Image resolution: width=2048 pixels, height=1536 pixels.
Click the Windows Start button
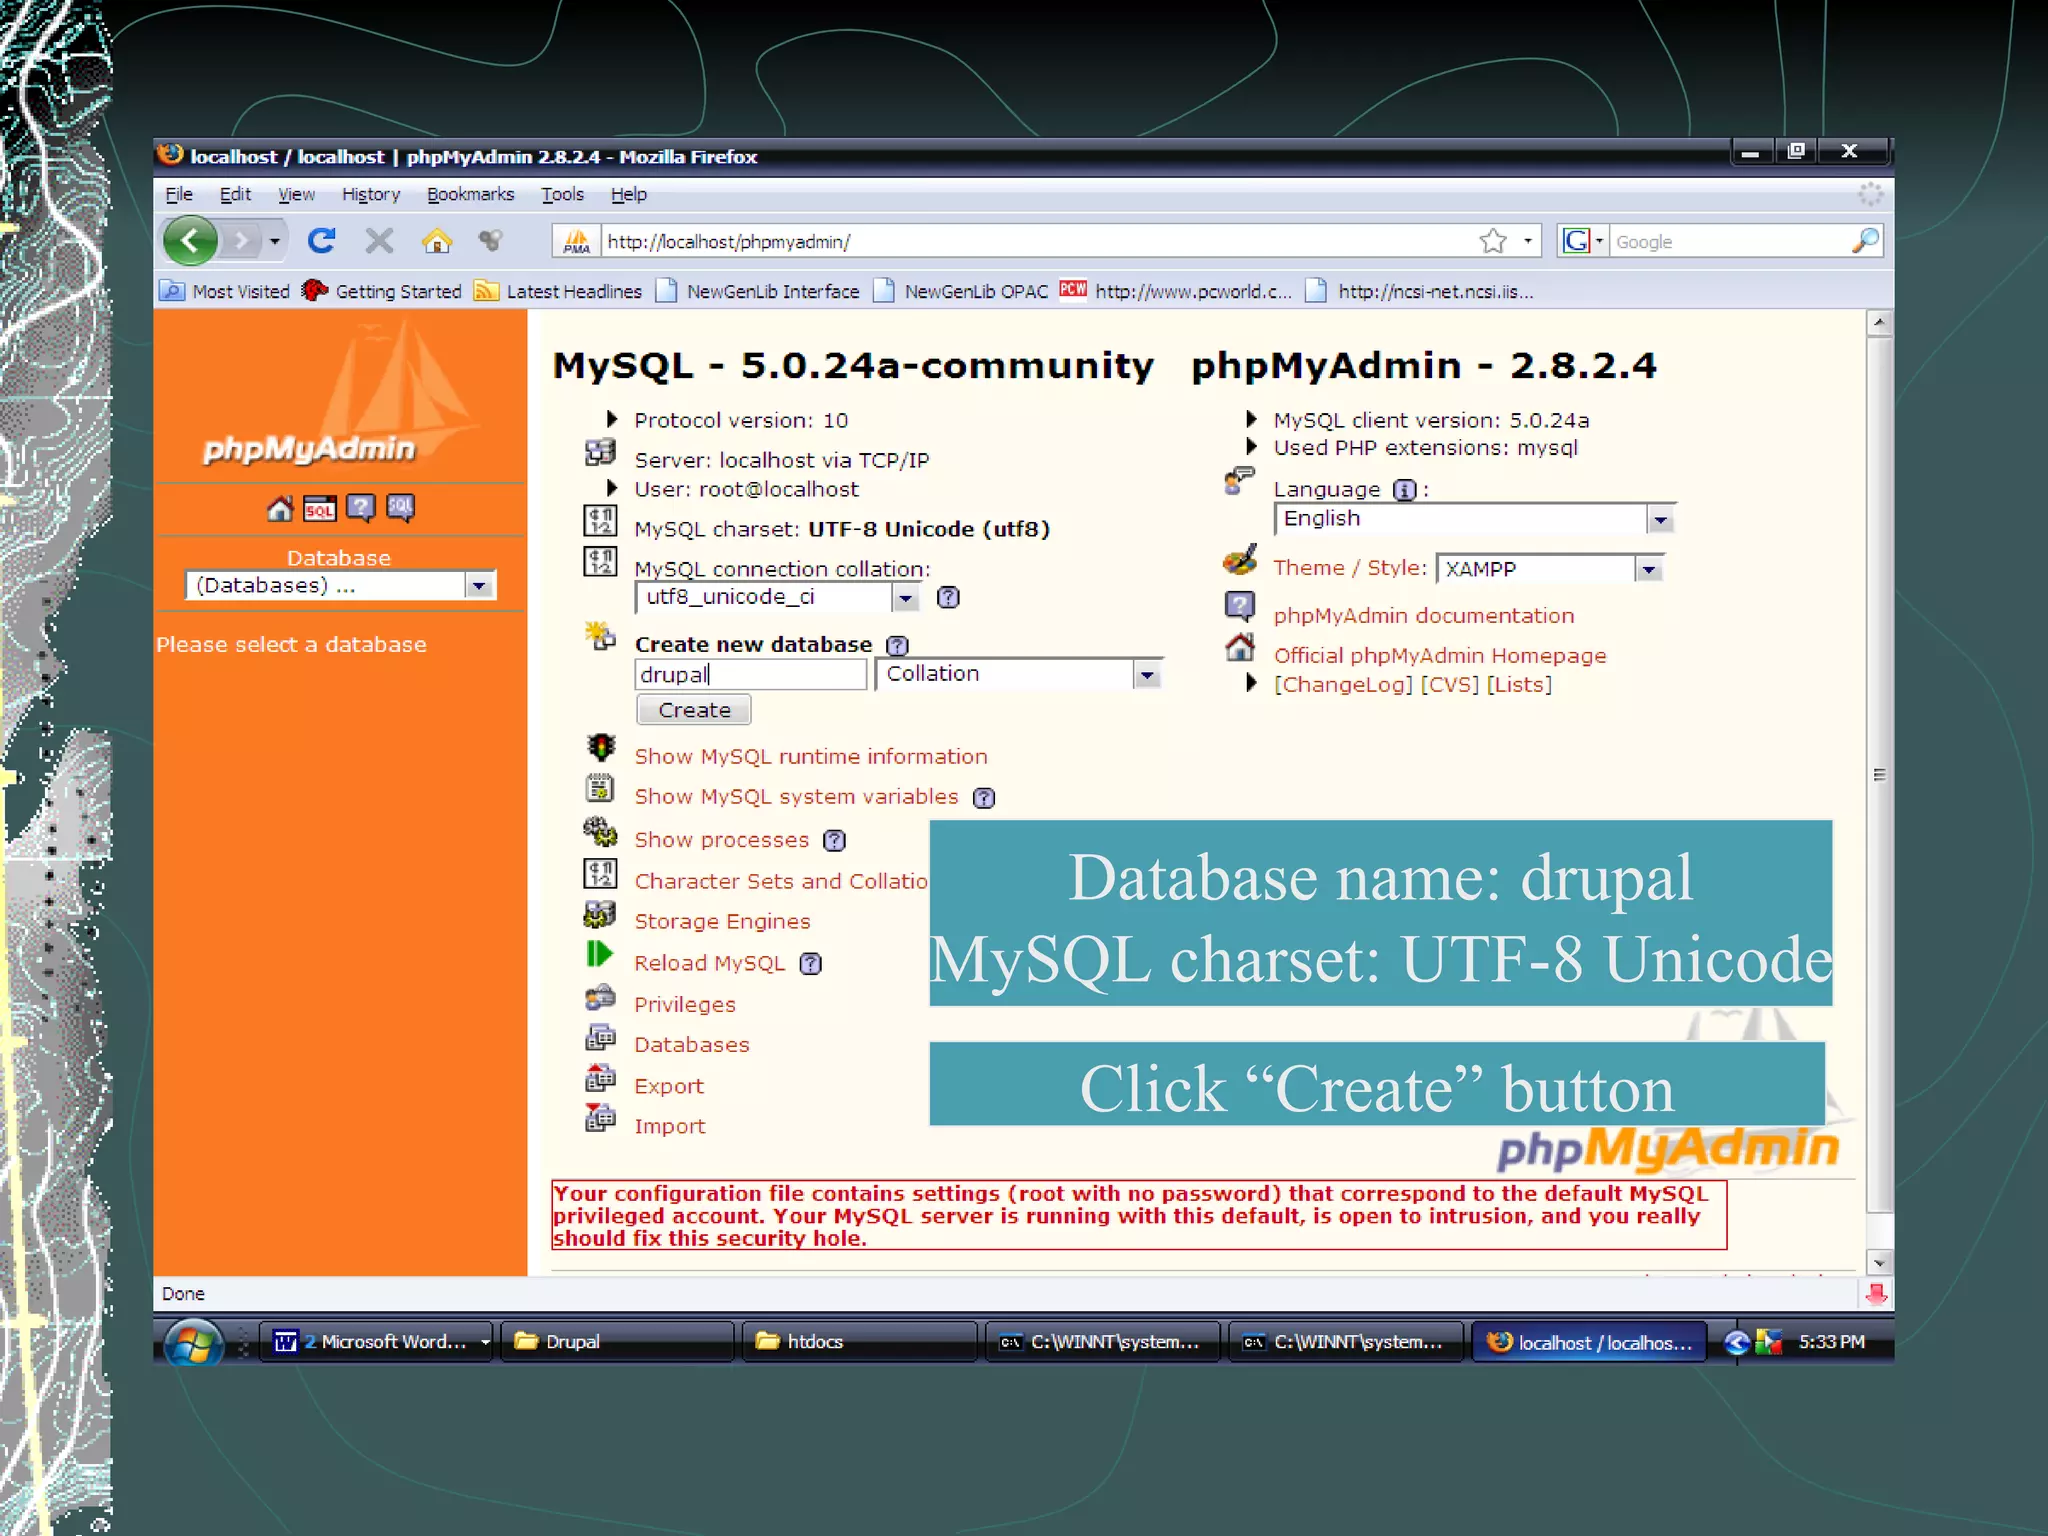(193, 1343)
